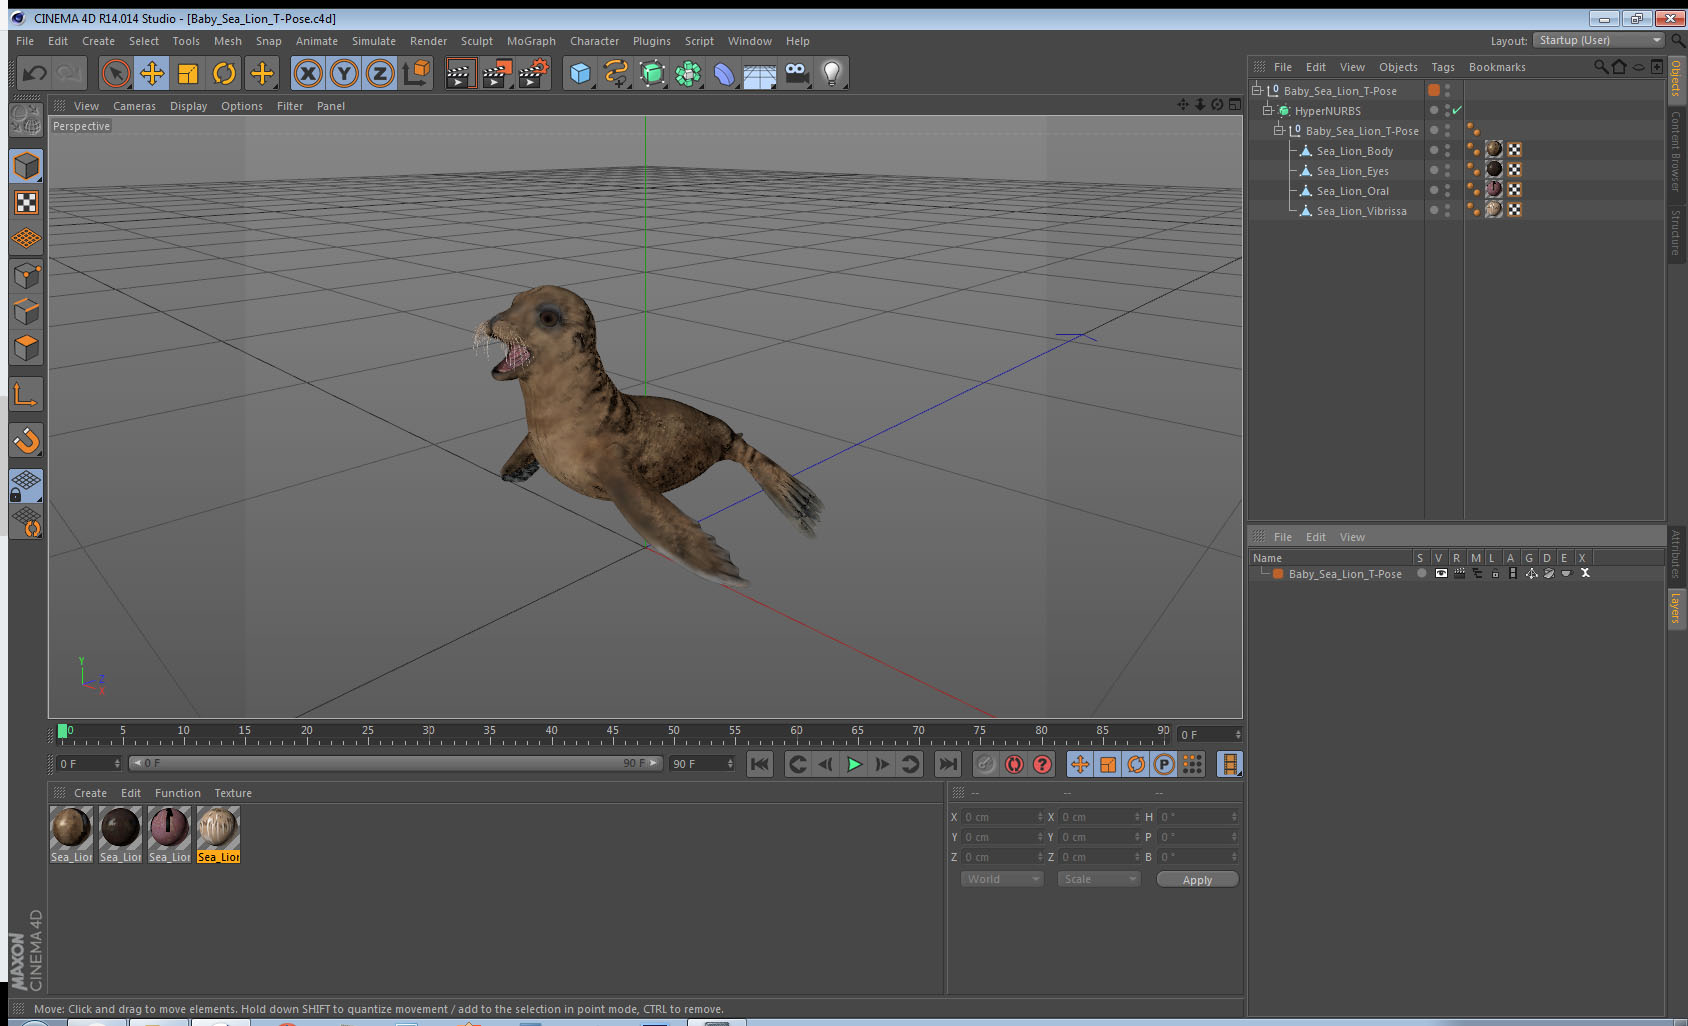Screen dimensions: 1688x1026
Task: Switch to Model mode cube icon
Action: [x=26, y=166]
